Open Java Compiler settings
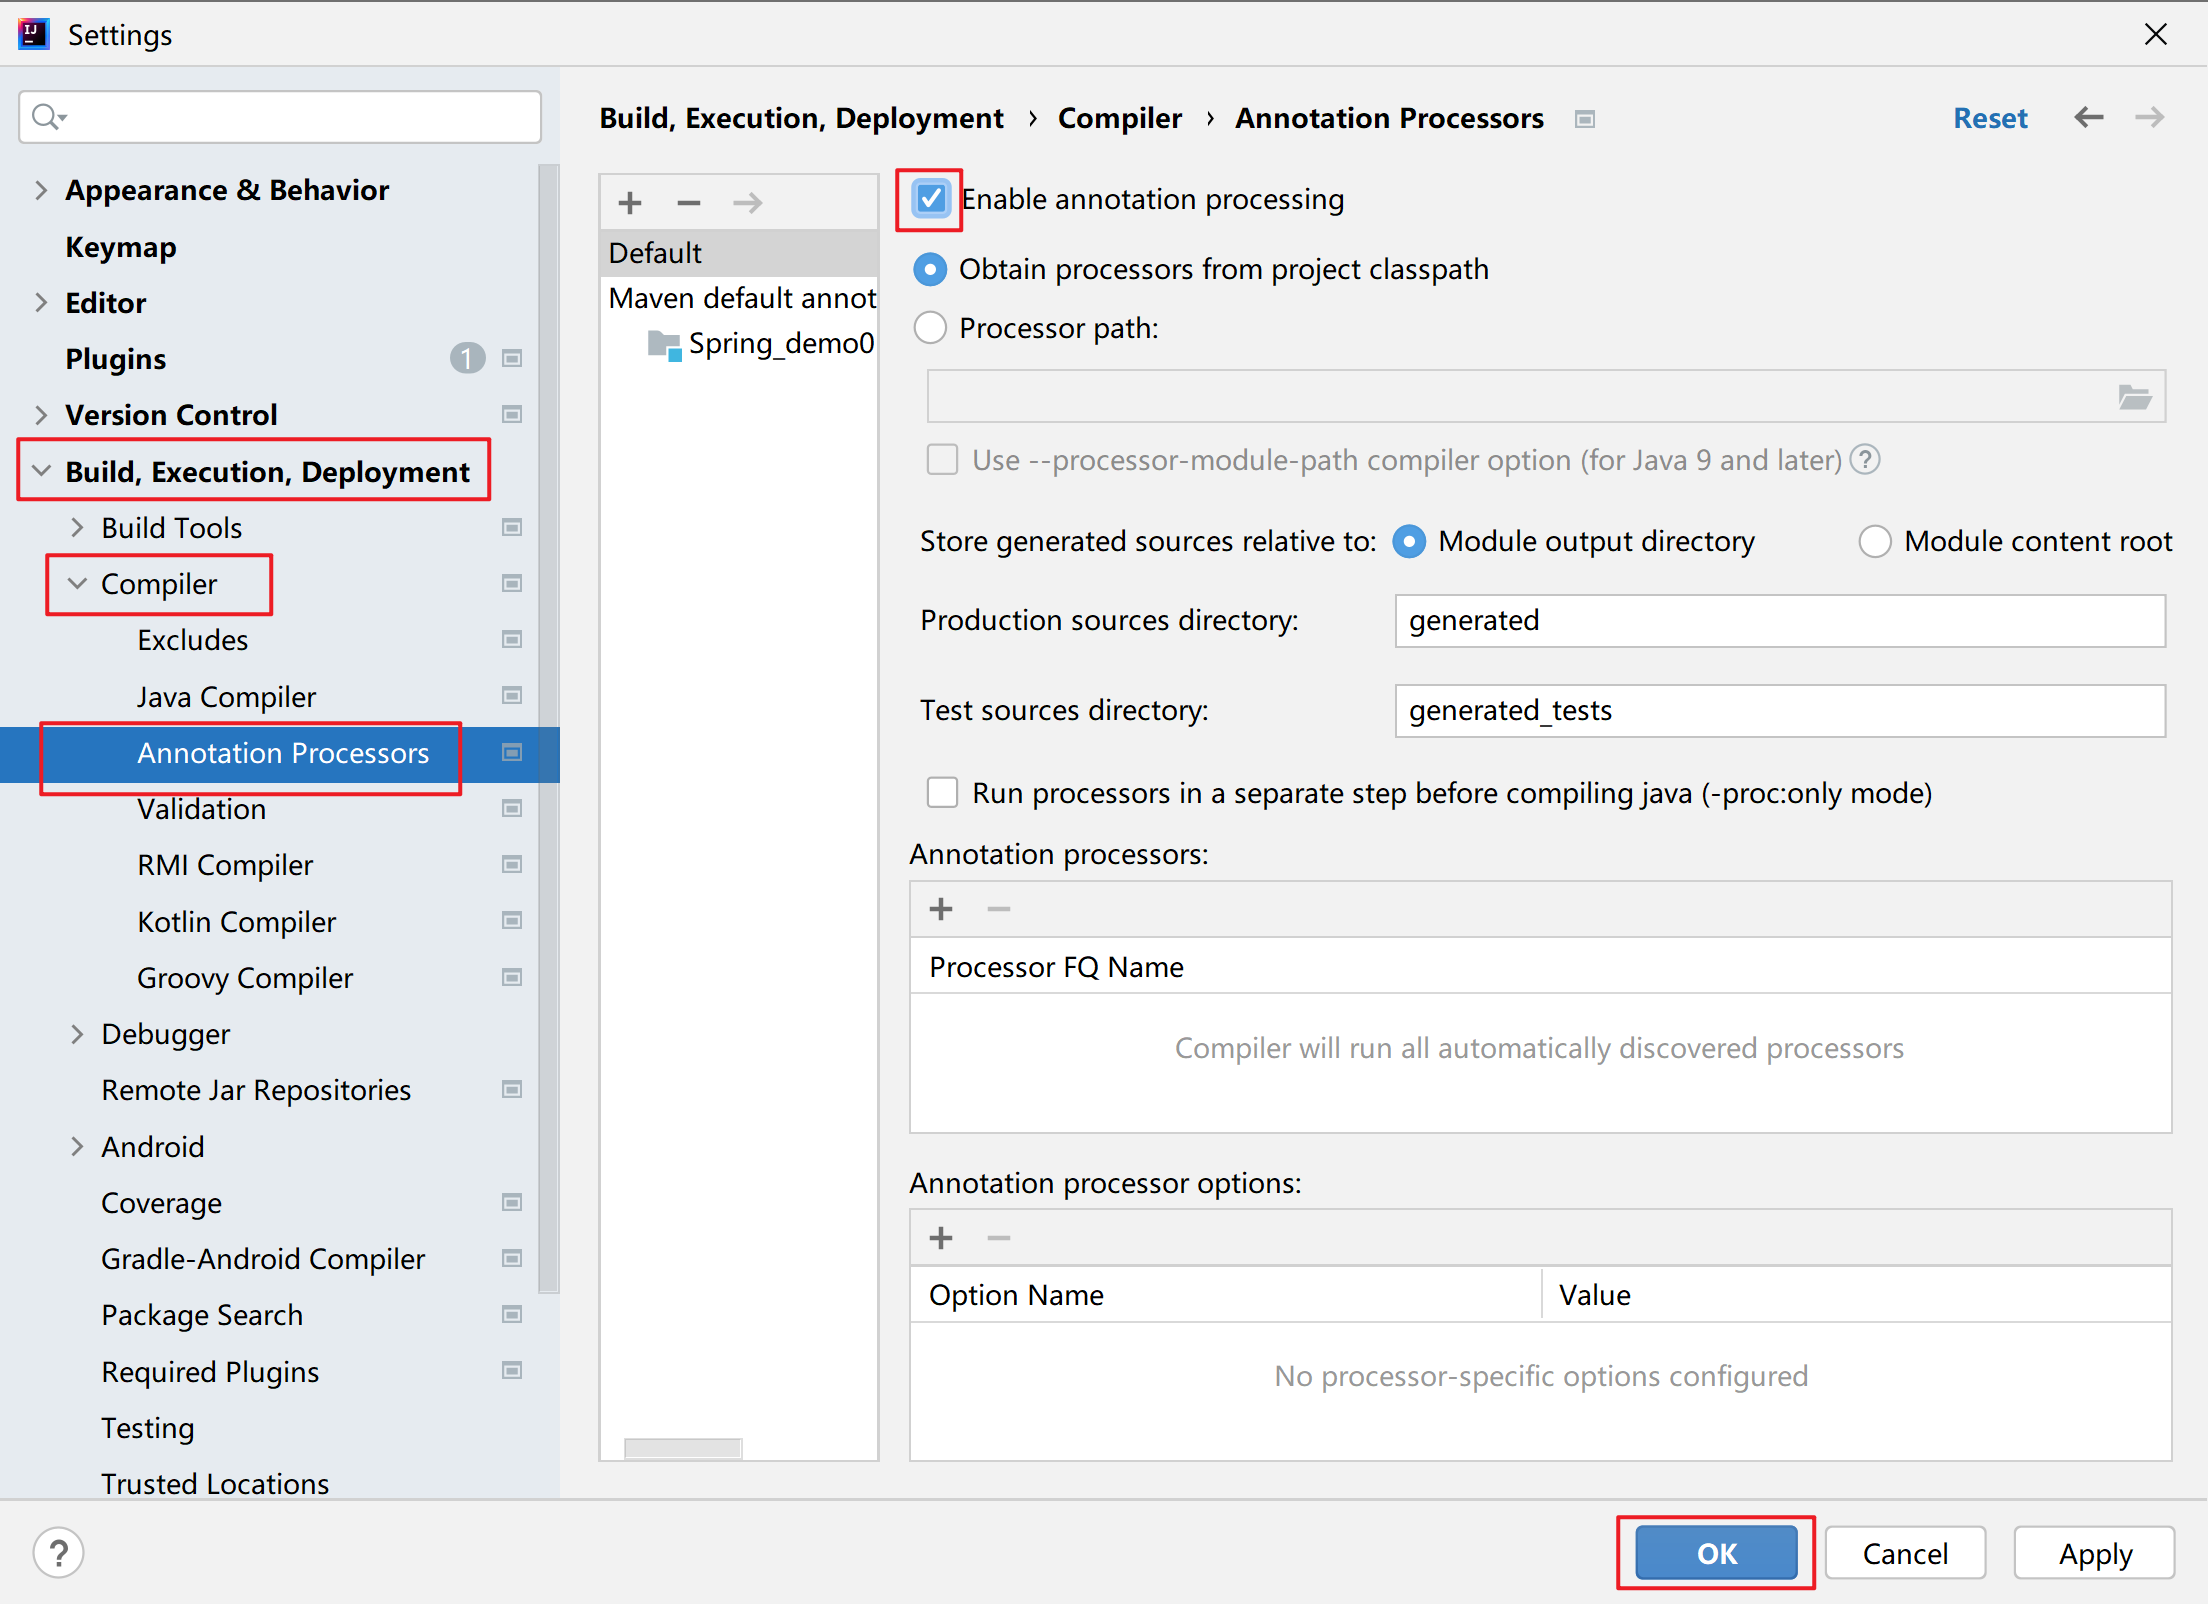The image size is (2208, 1604). (227, 696)
